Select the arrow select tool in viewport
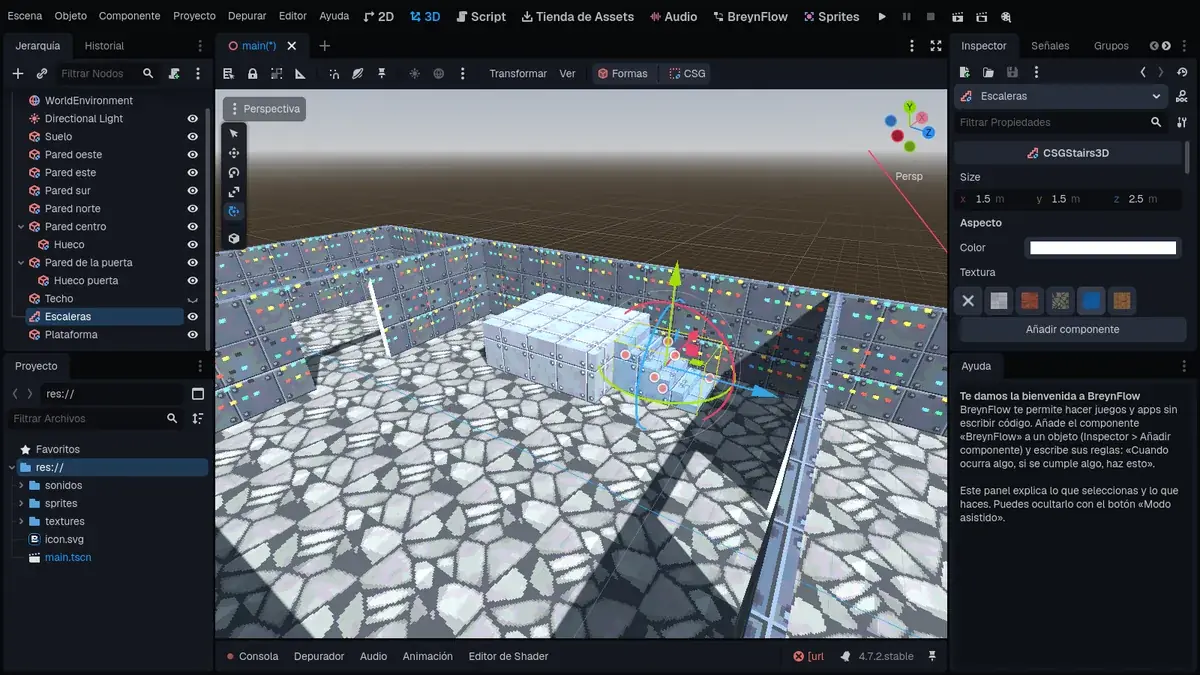 (x=234, y=134)
